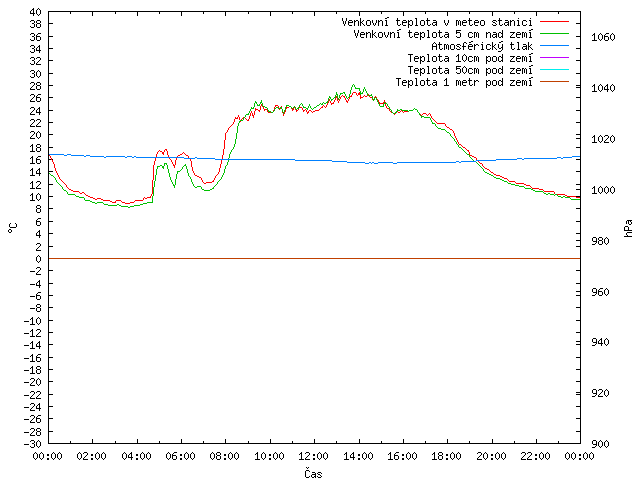
Task: Click legend label "Teplota 1 metr pod zemí"
Action: [x=464, y=82]
